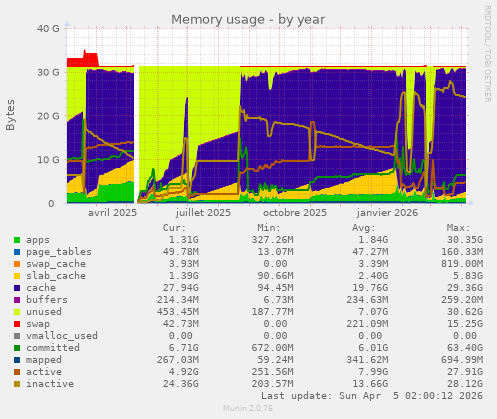Click the '10 G' y-axis tick label

[x=48, y=160]
